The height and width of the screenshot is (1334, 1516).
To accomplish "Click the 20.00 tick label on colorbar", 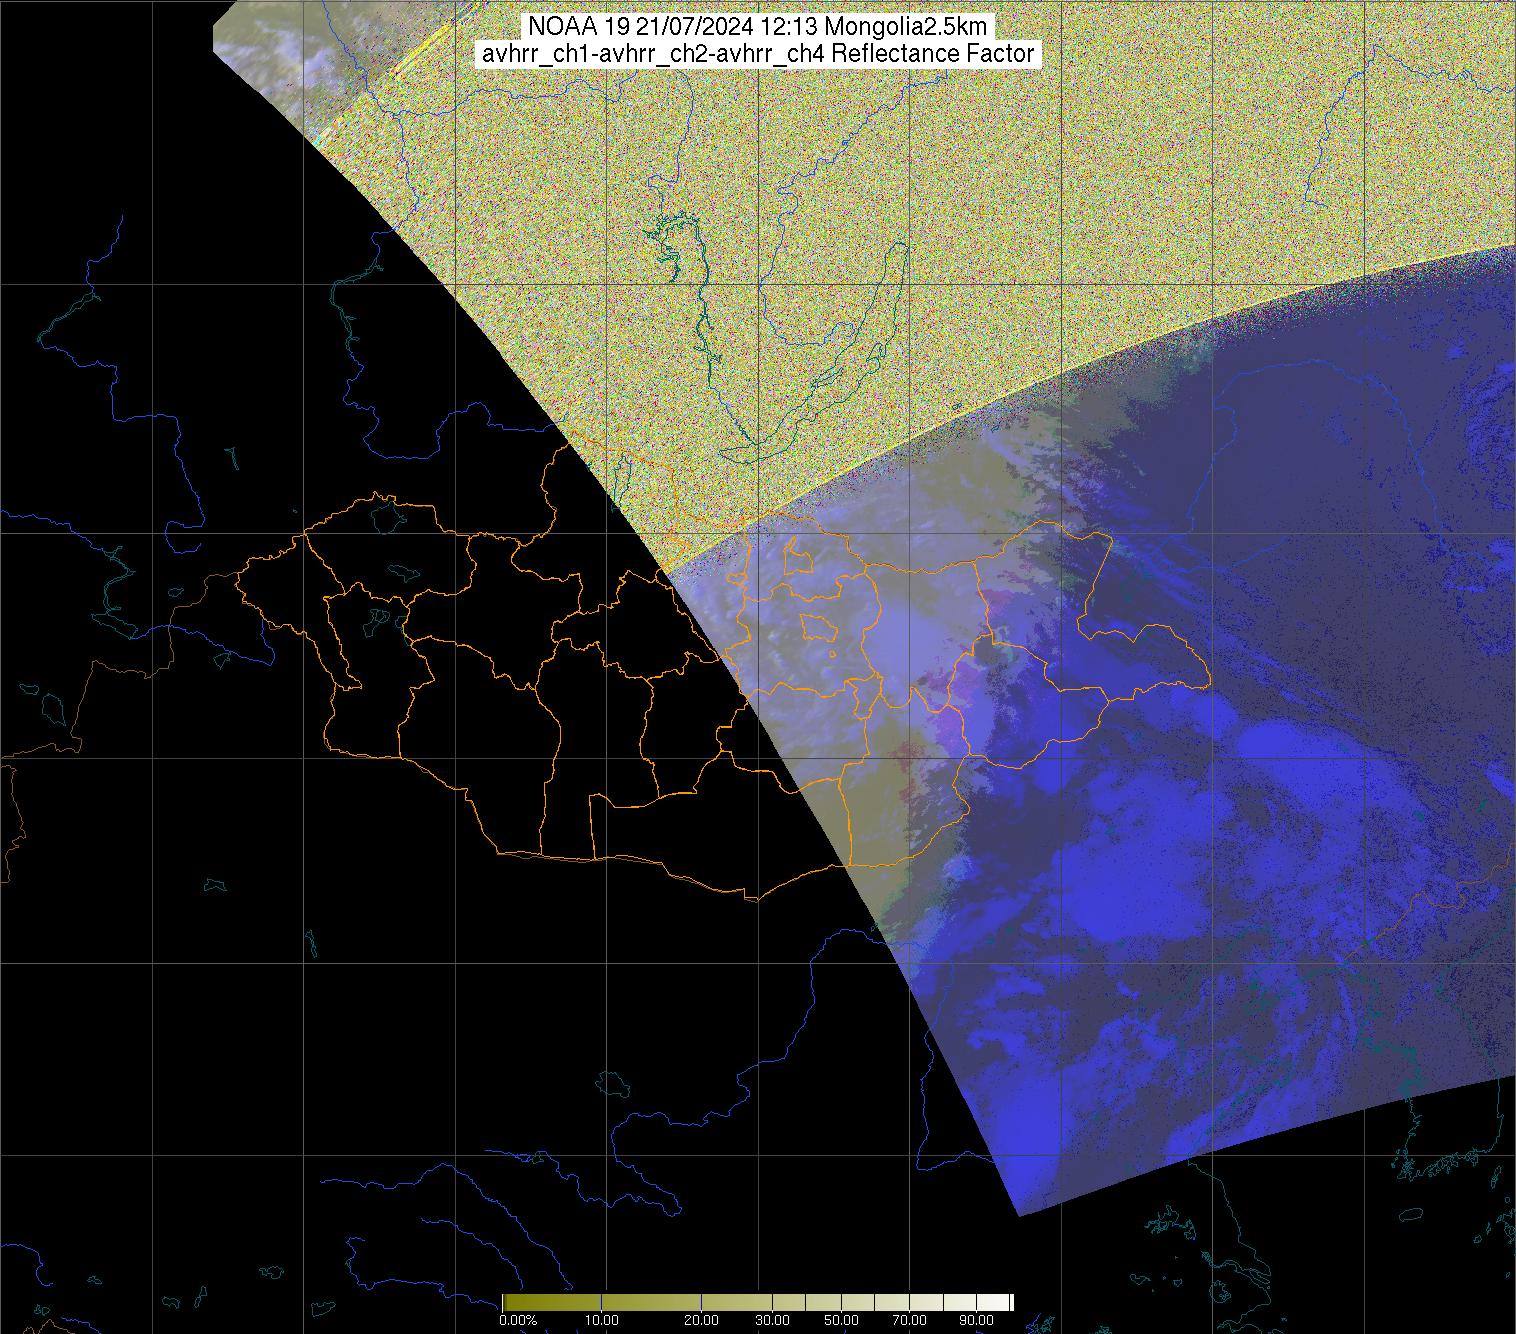I will click(x=701, y=1320).
